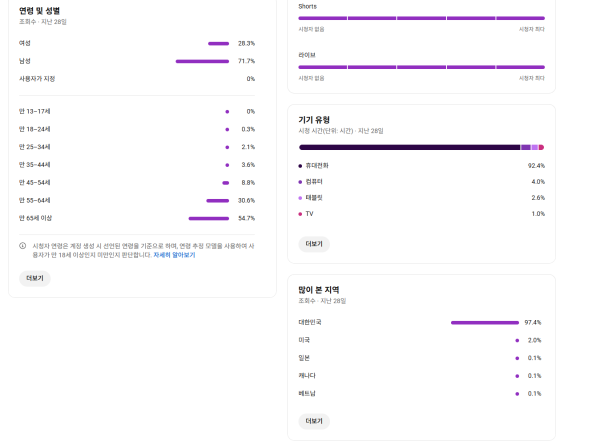Image resolution: width=600 pixels, height=442 pixels.
Task: Click the Shorts viewer activity bar
Action: [x=421, y=18]
